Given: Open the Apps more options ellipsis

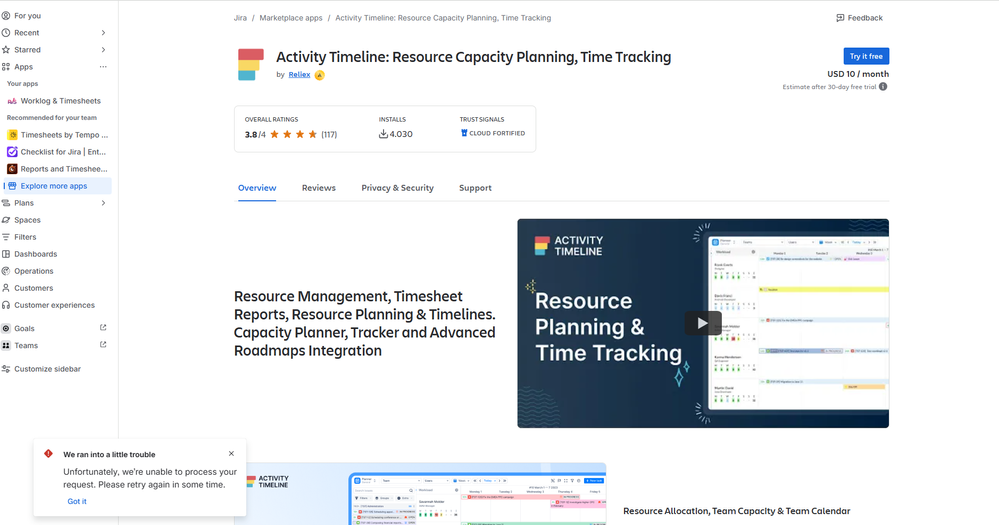Looking at the screenshot, I should [x=103, y=67].
